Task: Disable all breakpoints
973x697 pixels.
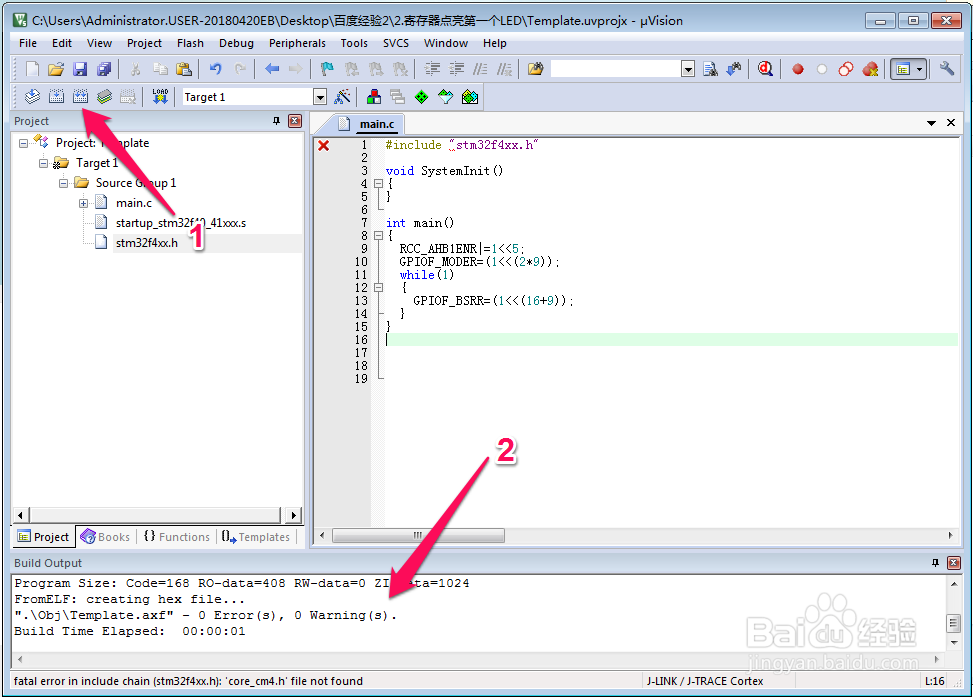Action: coord(846,69)
